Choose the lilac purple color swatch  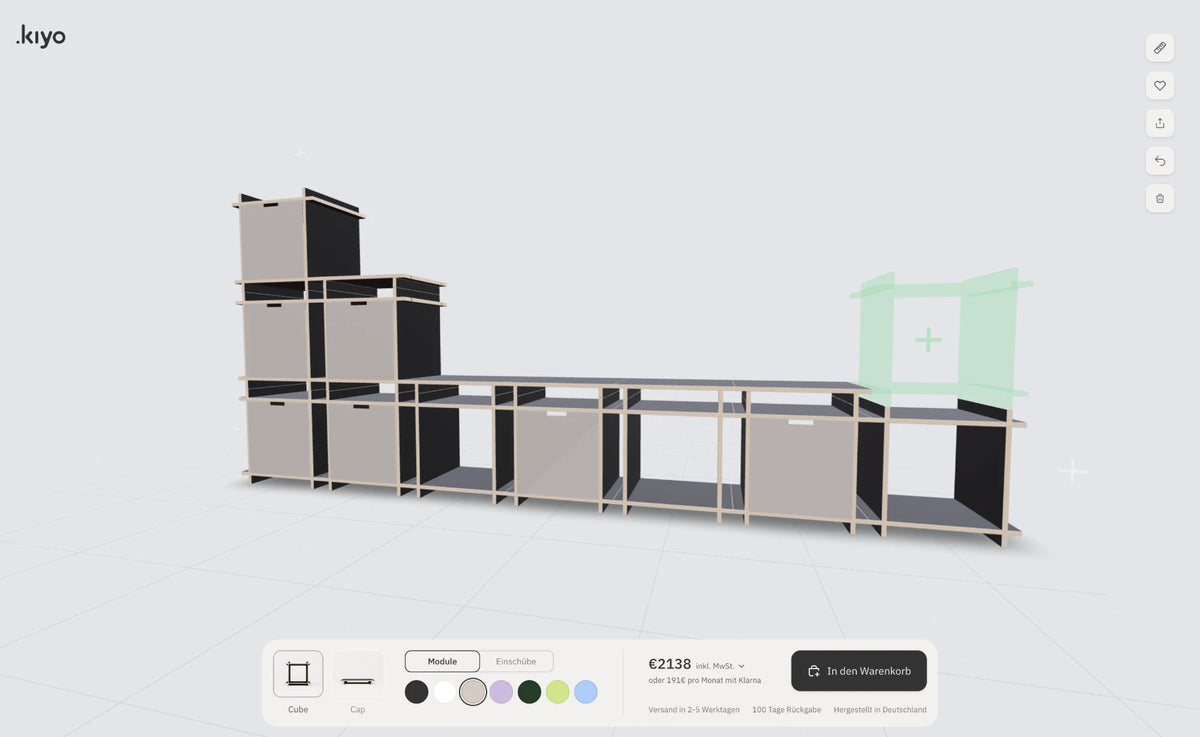(501, 692)
